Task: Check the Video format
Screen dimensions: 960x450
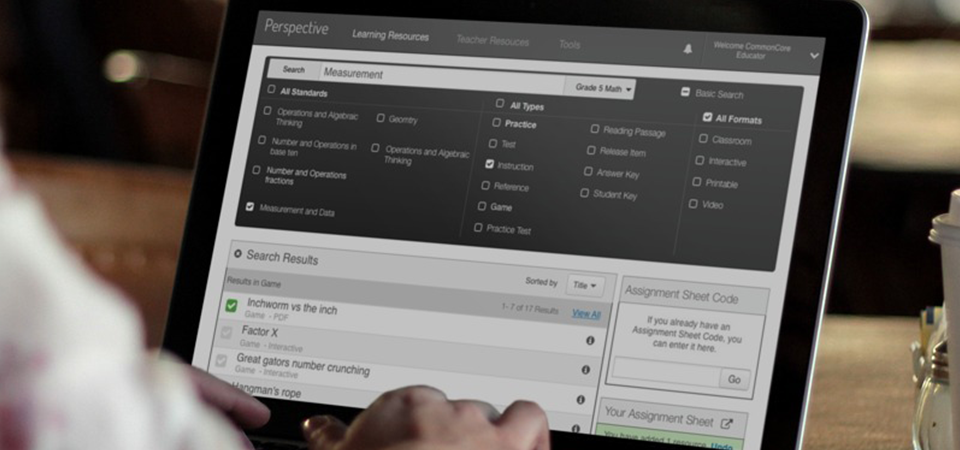Action: (x=693, y=203)
